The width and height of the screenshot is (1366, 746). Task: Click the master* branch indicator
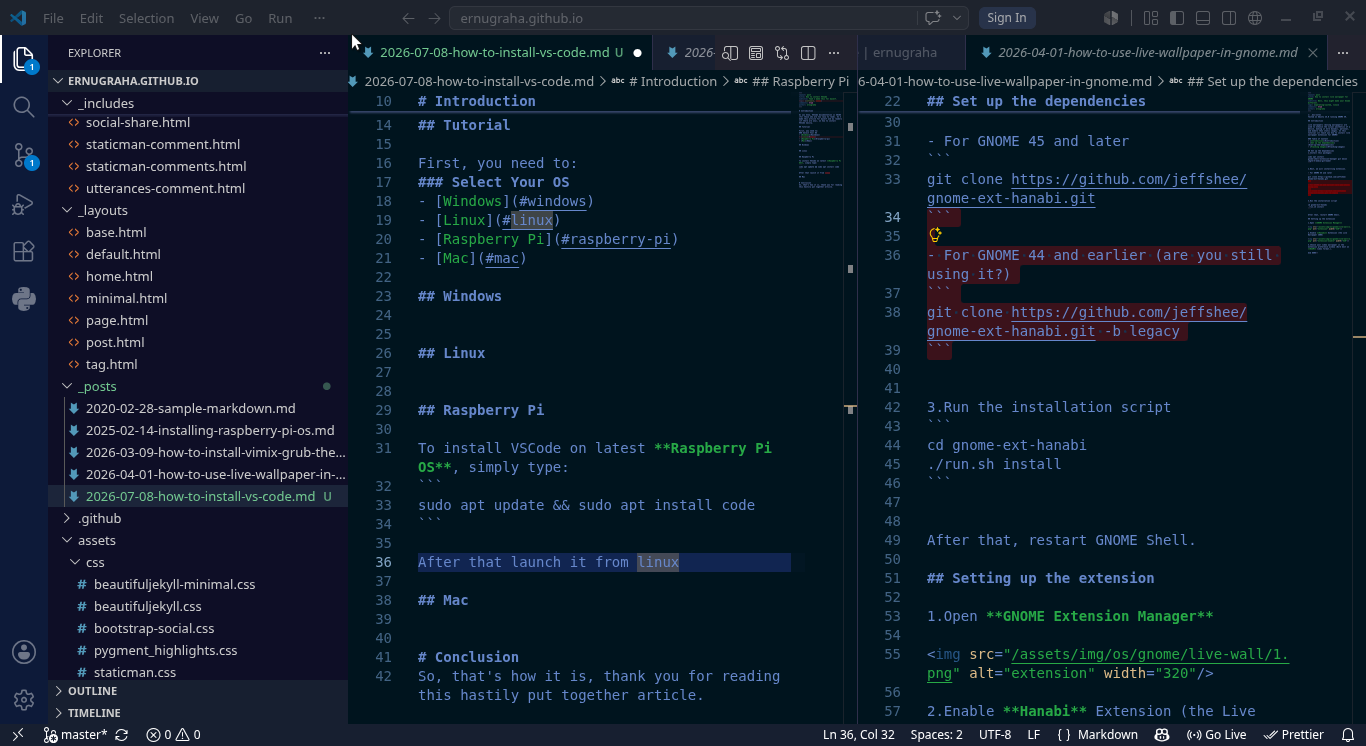(x=76, y=735)
